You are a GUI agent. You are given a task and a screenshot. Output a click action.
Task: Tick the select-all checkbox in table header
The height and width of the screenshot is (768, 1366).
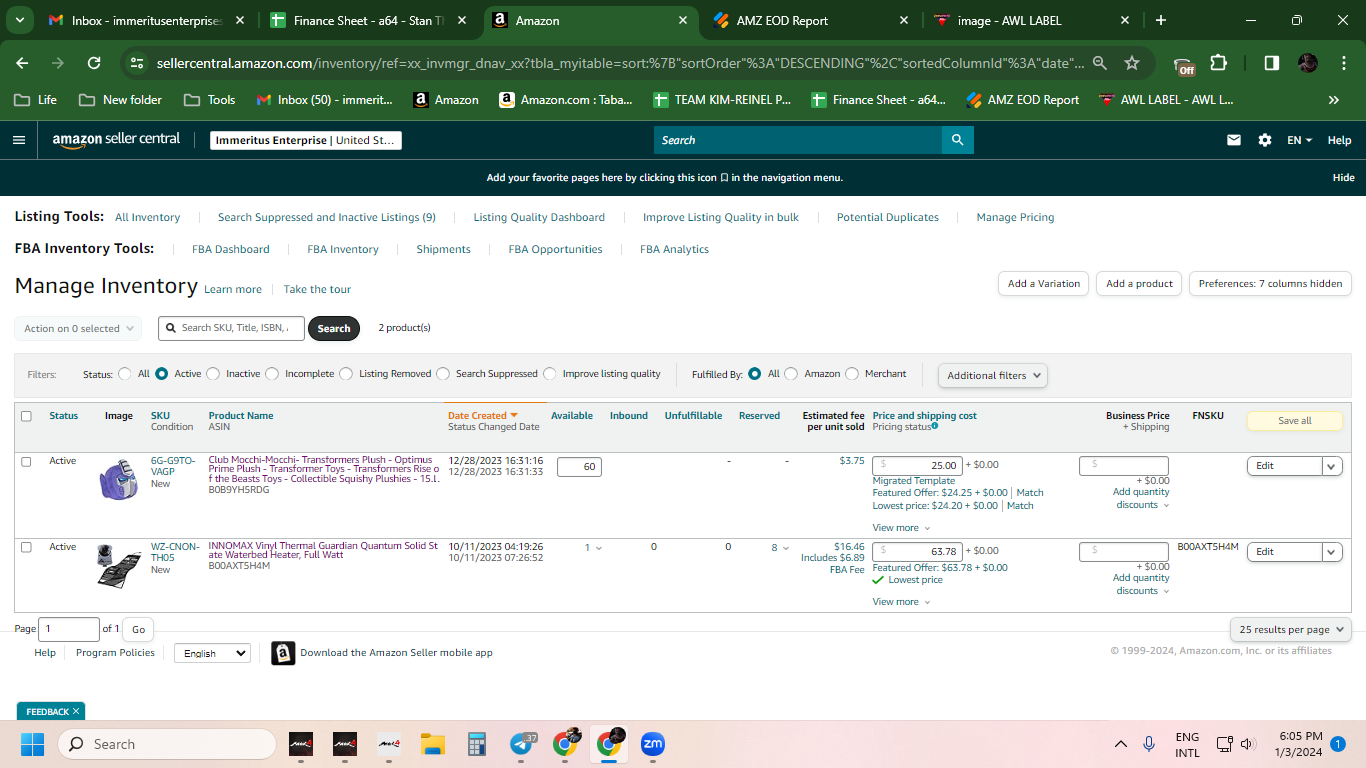pos(26,416)
